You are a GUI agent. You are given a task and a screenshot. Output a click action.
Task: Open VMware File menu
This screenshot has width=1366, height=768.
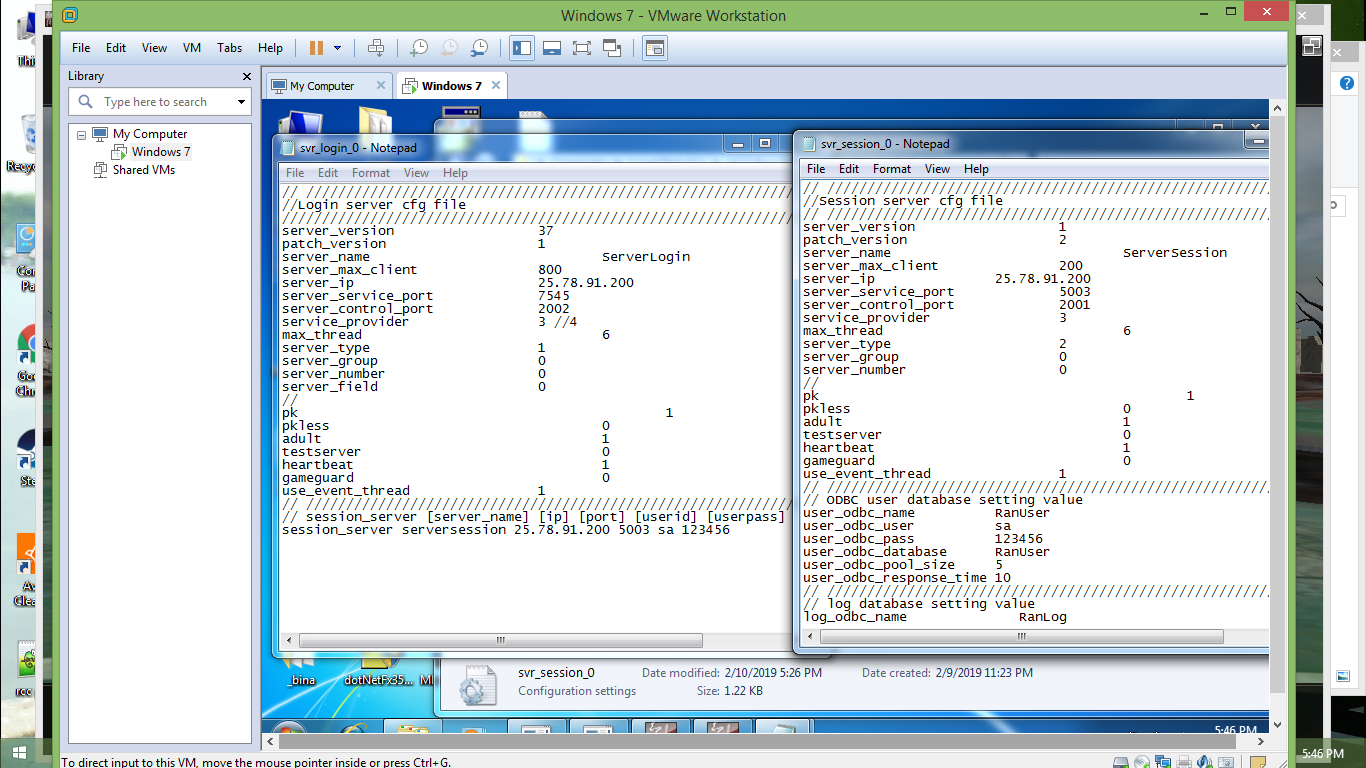pos(81,48)
